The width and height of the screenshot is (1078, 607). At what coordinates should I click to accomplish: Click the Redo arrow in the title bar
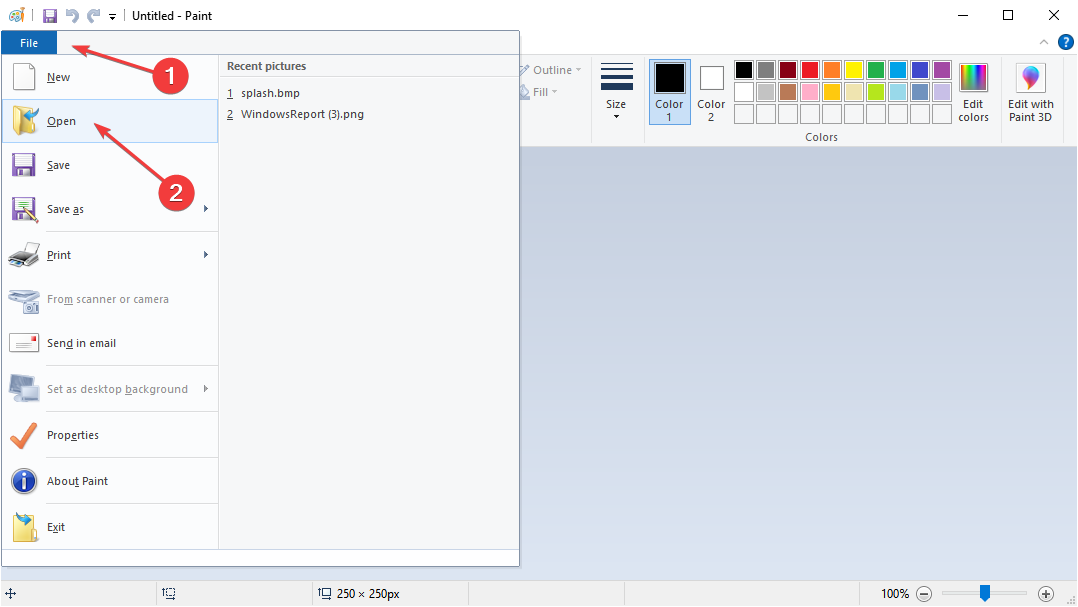click(x=94, y=16)
